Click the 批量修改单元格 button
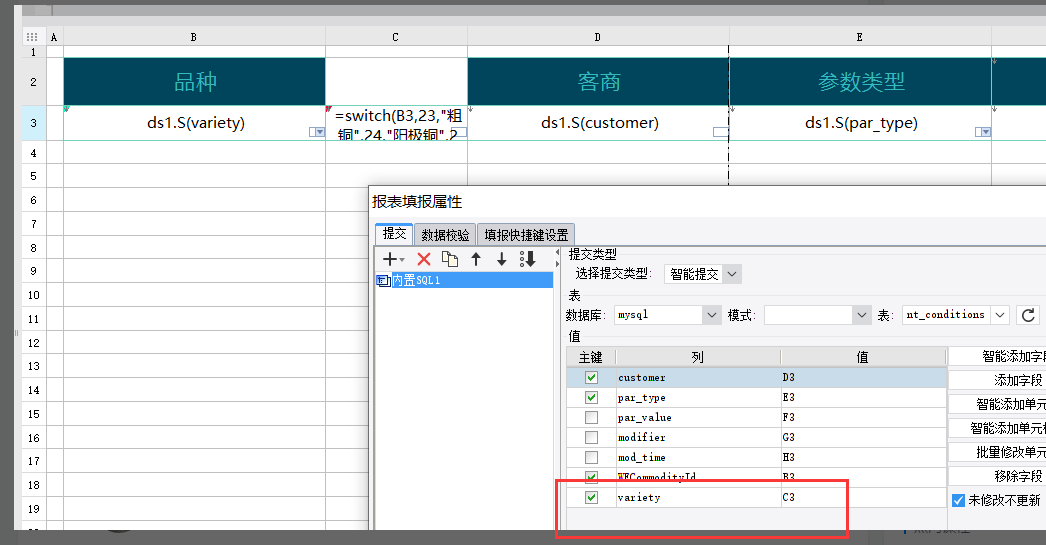 pyautogui.click(x=997, y=452)
